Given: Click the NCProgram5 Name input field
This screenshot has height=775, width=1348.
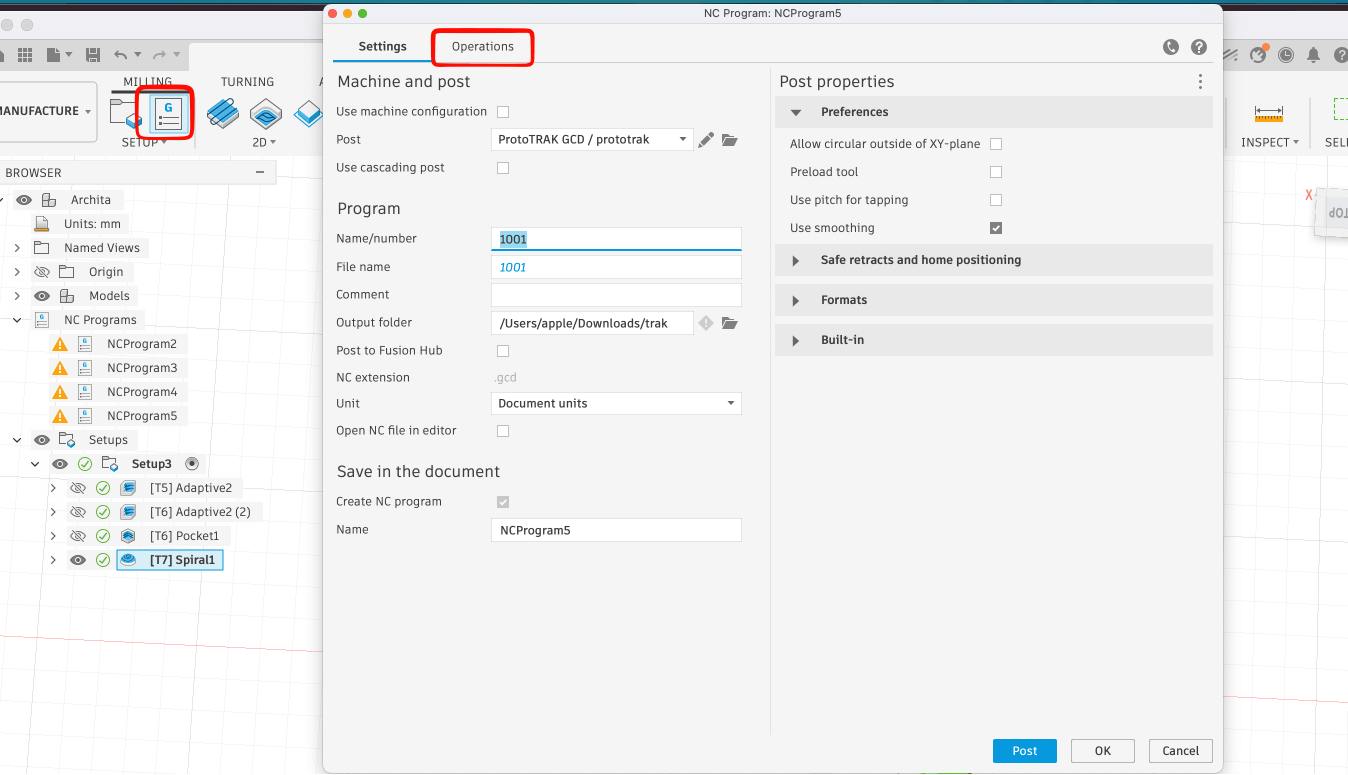Looking at the screenshot, I should pos(616,530).
